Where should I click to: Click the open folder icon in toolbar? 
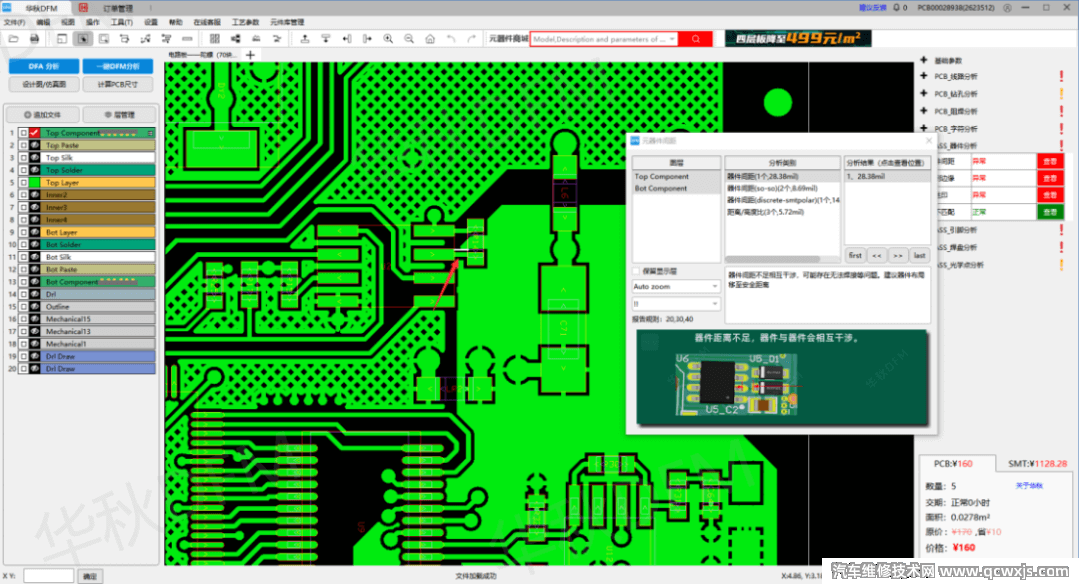13,39
